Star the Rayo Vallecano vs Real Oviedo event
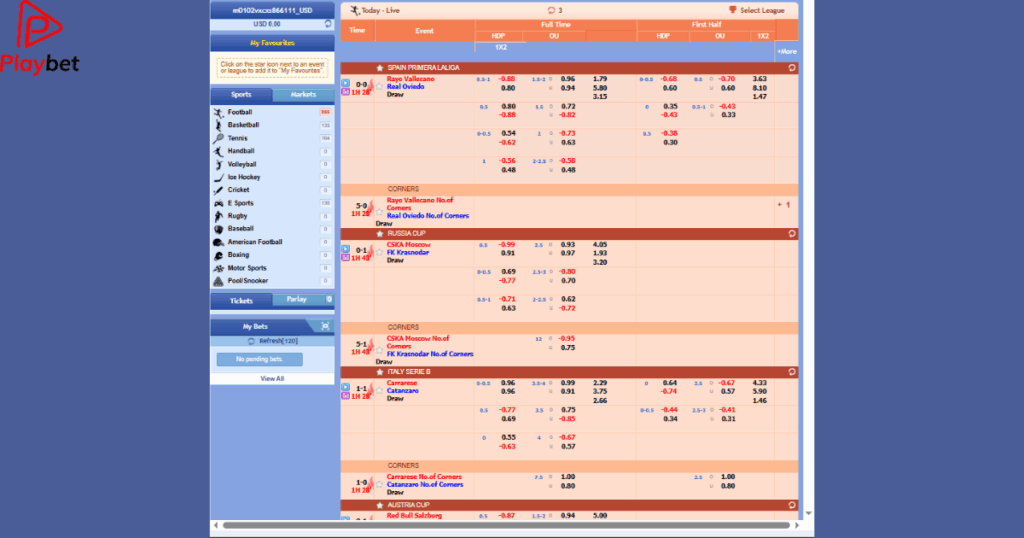The width and height of the screenshot is (1024, 538). [x=379, y=86]
